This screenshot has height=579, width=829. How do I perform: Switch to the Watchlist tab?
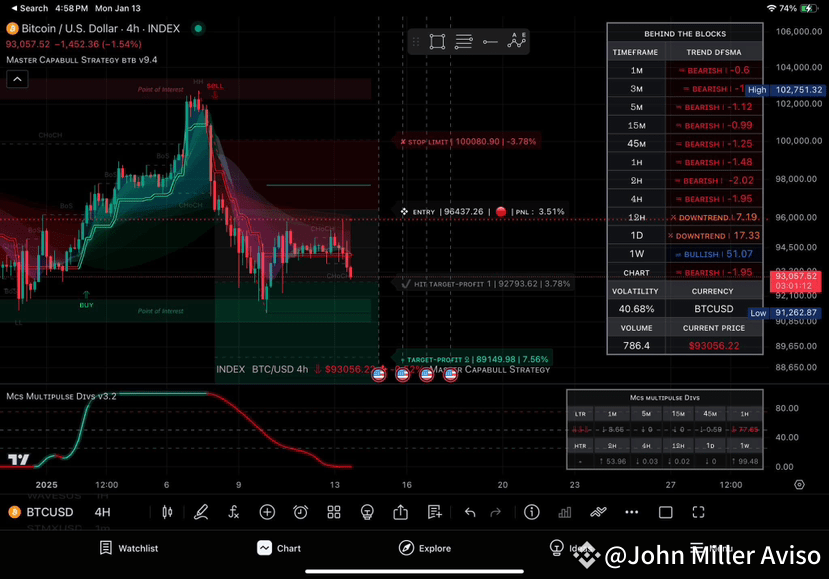pyautogui.click(x=129, y=548)
